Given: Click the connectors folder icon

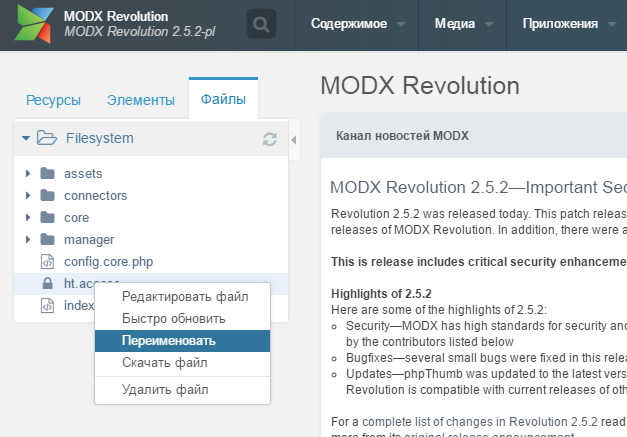Looking at the screenshot, I should [48, 195].
